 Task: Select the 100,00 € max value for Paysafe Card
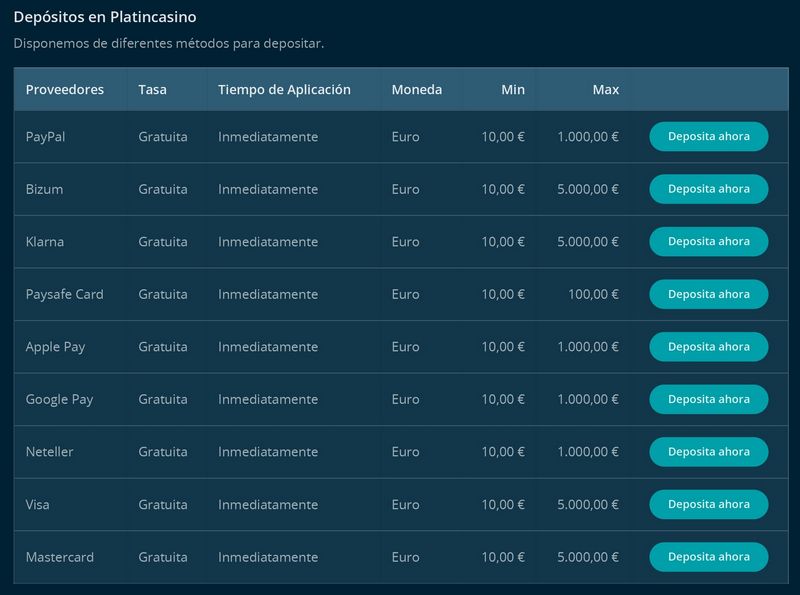coord(595,294)
